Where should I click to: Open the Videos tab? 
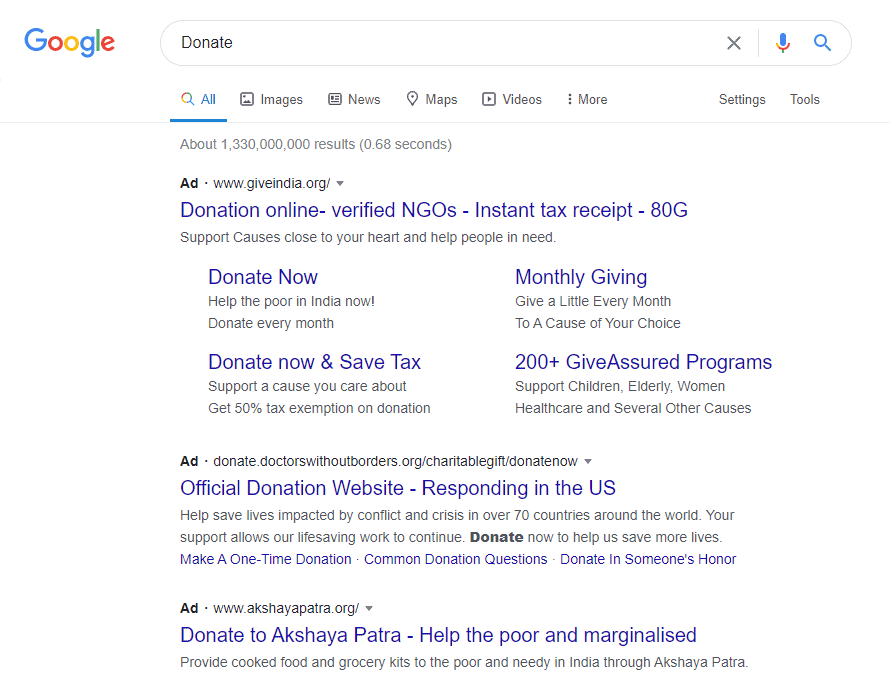(x=512, y=99)
